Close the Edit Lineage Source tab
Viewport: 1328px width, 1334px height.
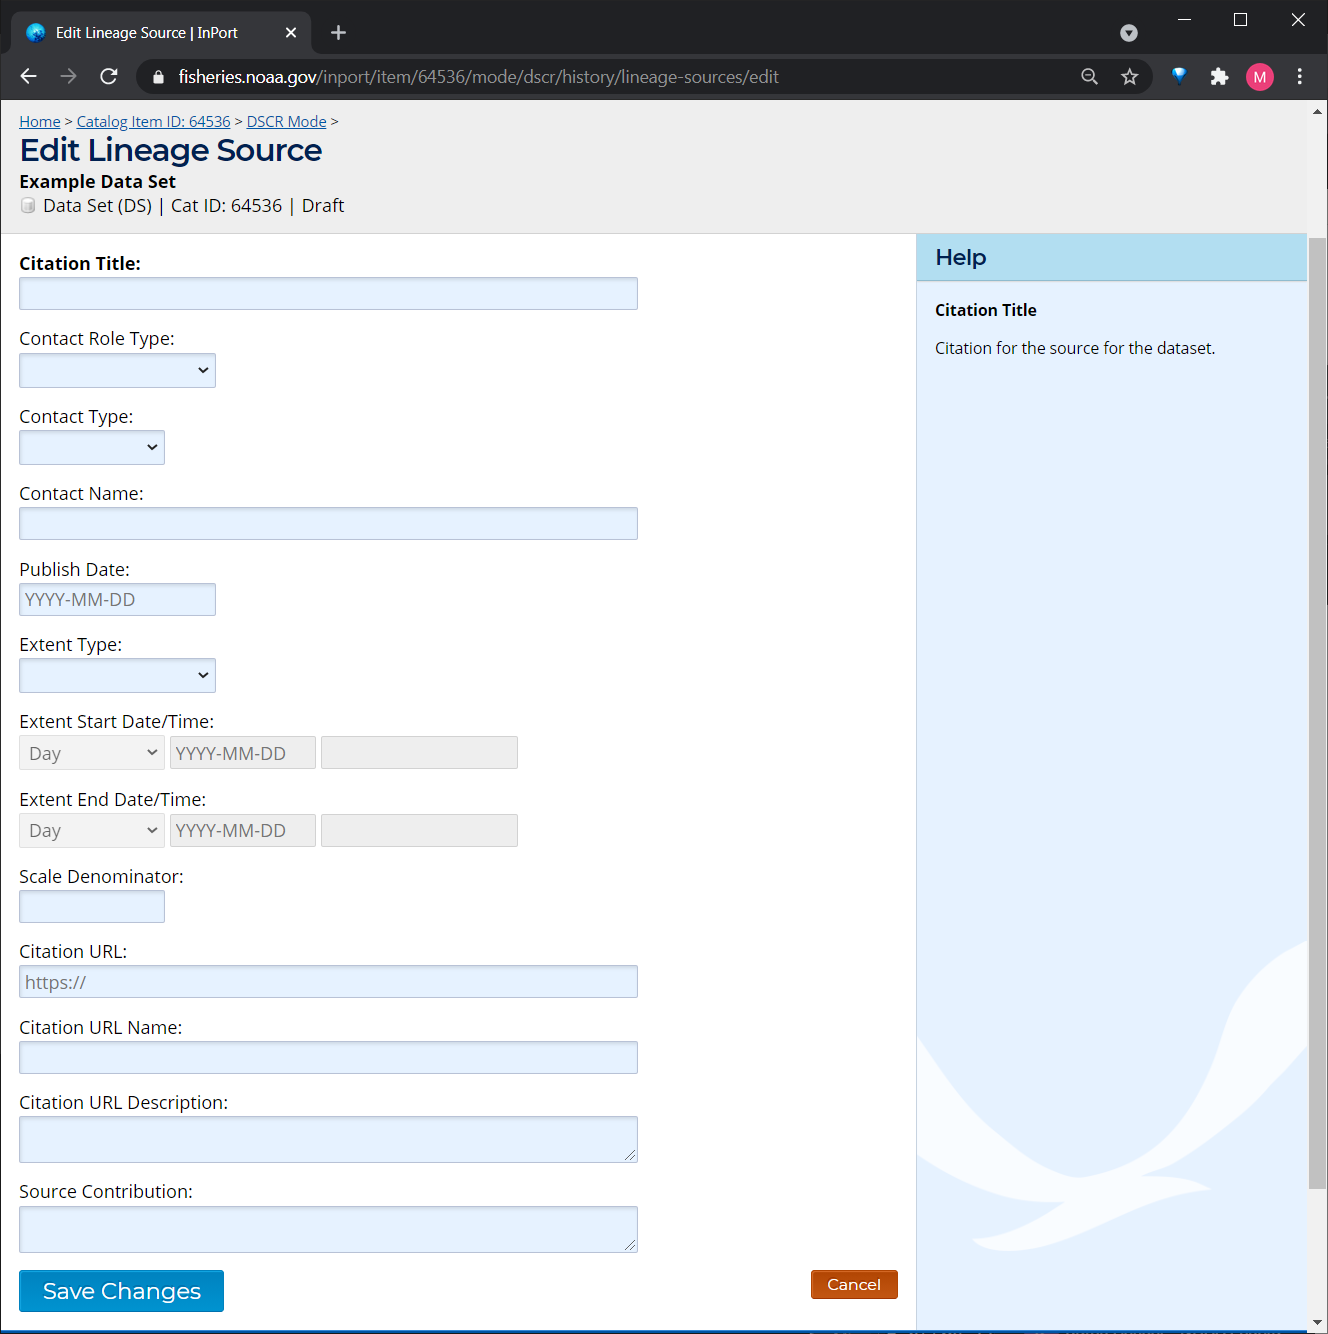[x=291, y=32]
